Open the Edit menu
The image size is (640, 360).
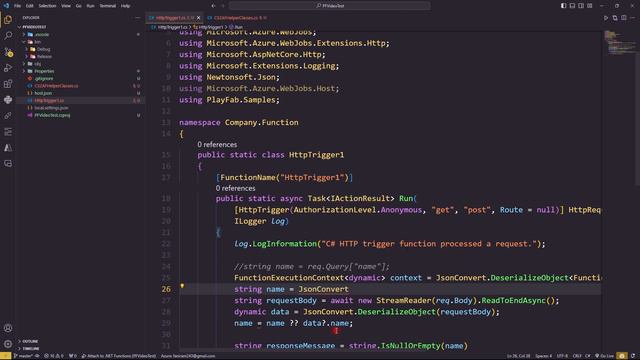click(30, 6)
